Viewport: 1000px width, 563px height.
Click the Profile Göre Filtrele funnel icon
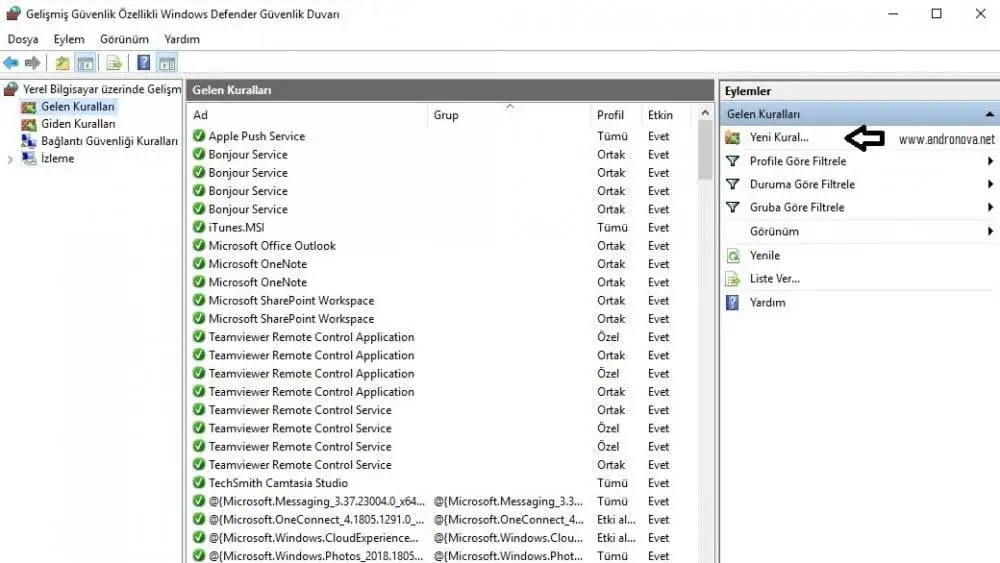coord(733,161)
